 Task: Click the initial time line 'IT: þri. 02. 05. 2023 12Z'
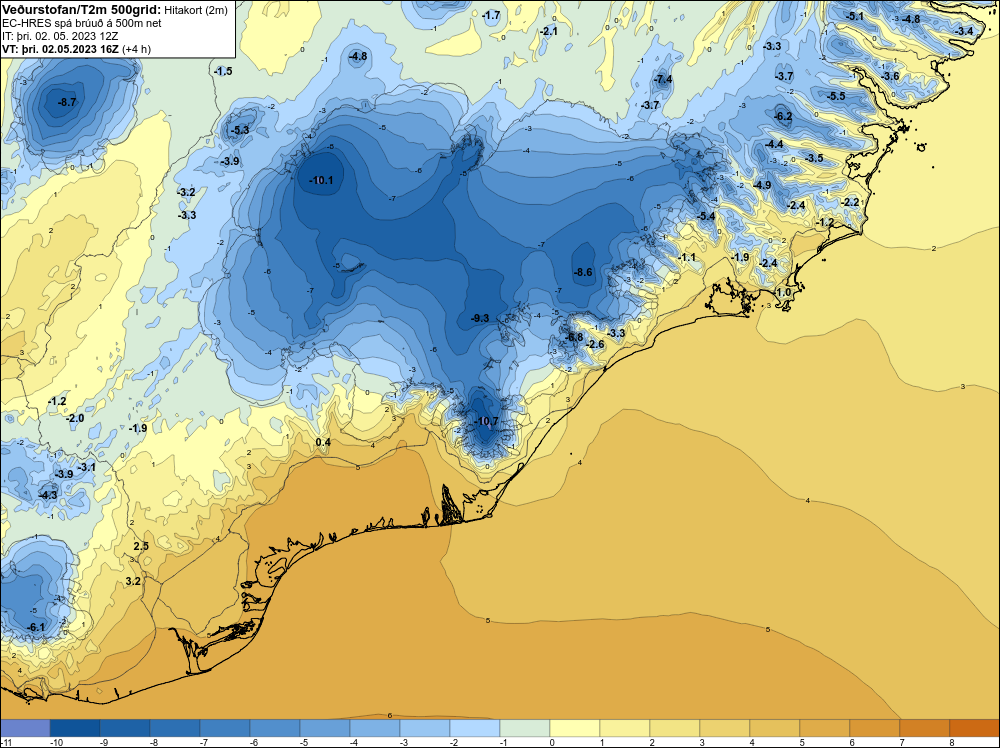point(60,36)
